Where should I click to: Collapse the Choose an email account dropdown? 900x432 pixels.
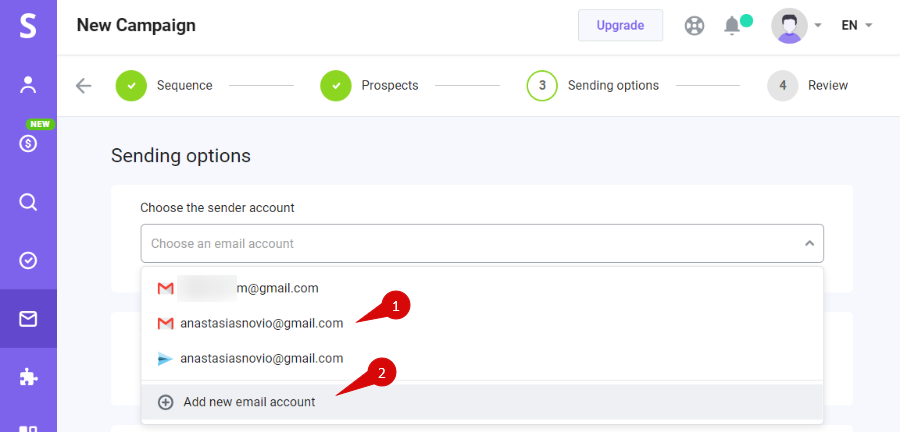[482, 243]
